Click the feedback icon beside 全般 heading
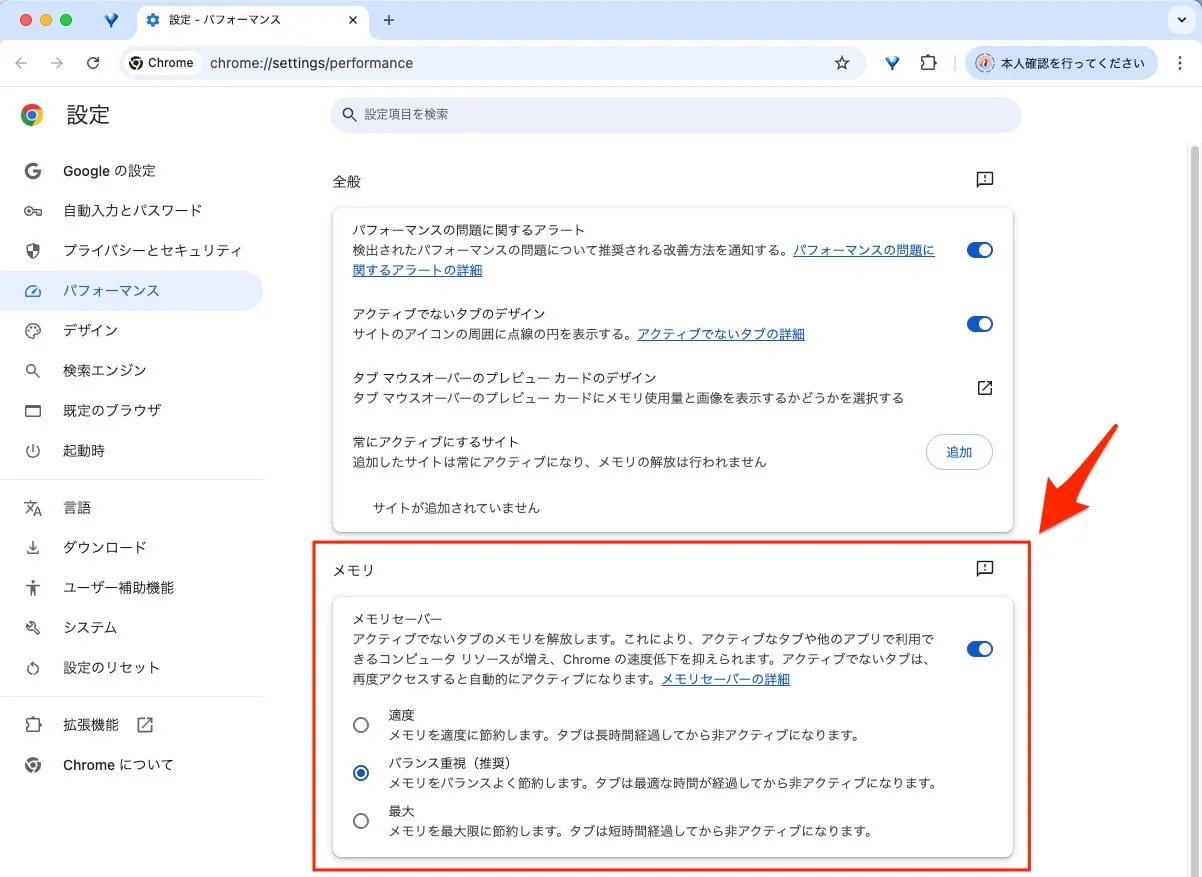 984,180
